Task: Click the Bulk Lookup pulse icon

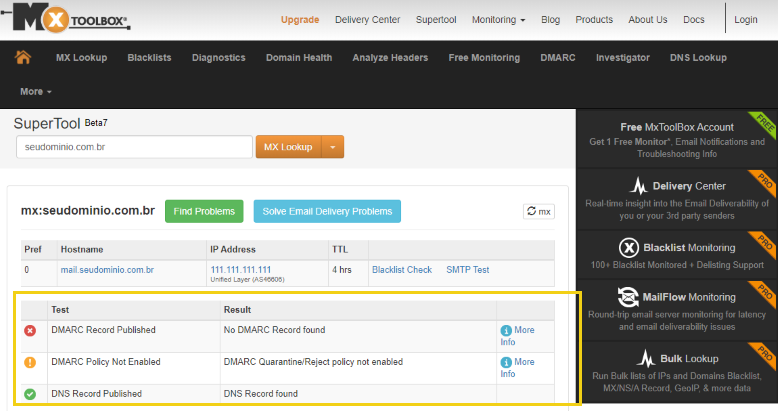Action: pyautogui.click(x=646, y=358)
